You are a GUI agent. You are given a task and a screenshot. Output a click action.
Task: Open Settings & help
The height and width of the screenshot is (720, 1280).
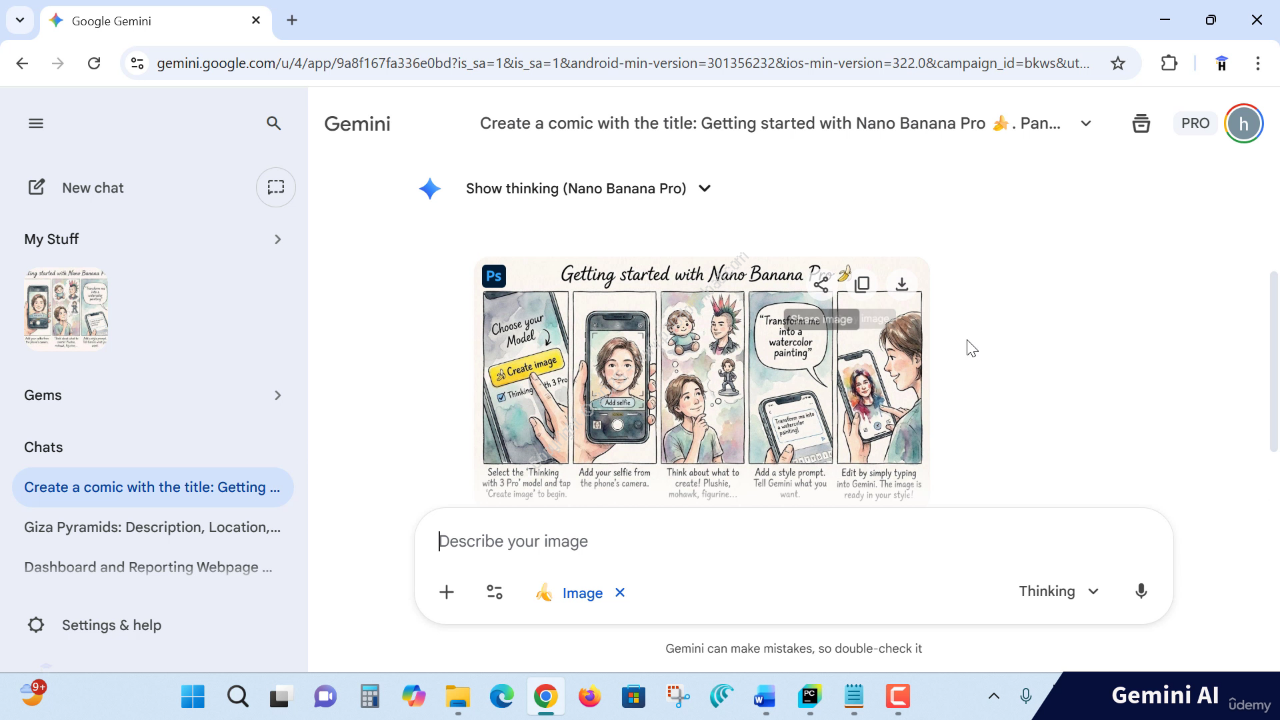pos(110,625)
